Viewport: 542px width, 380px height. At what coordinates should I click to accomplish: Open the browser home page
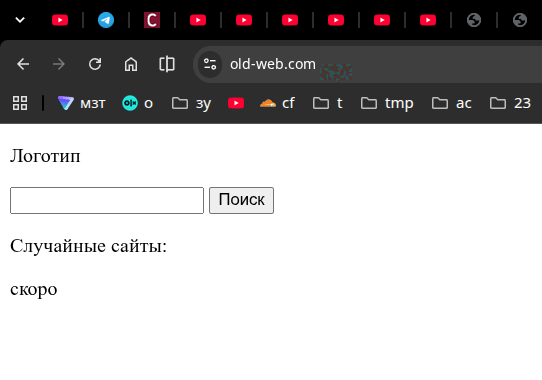tap(131, 64)
